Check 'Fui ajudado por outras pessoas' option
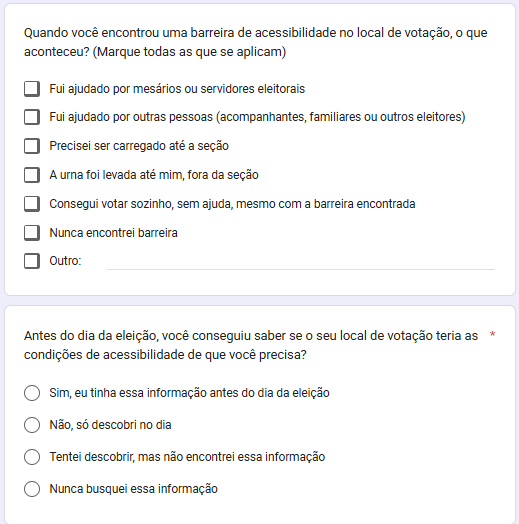519x524 pixels. click(x=32, y=117)
